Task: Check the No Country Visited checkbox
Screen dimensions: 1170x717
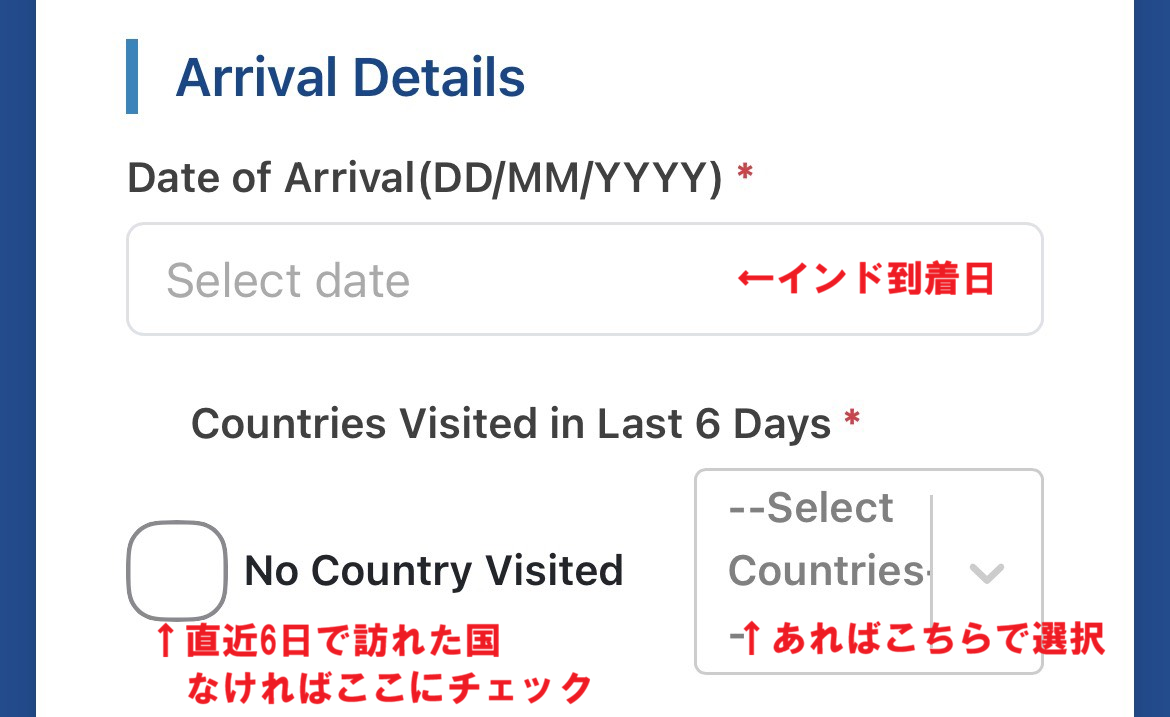Action: (x=176, y=570)
